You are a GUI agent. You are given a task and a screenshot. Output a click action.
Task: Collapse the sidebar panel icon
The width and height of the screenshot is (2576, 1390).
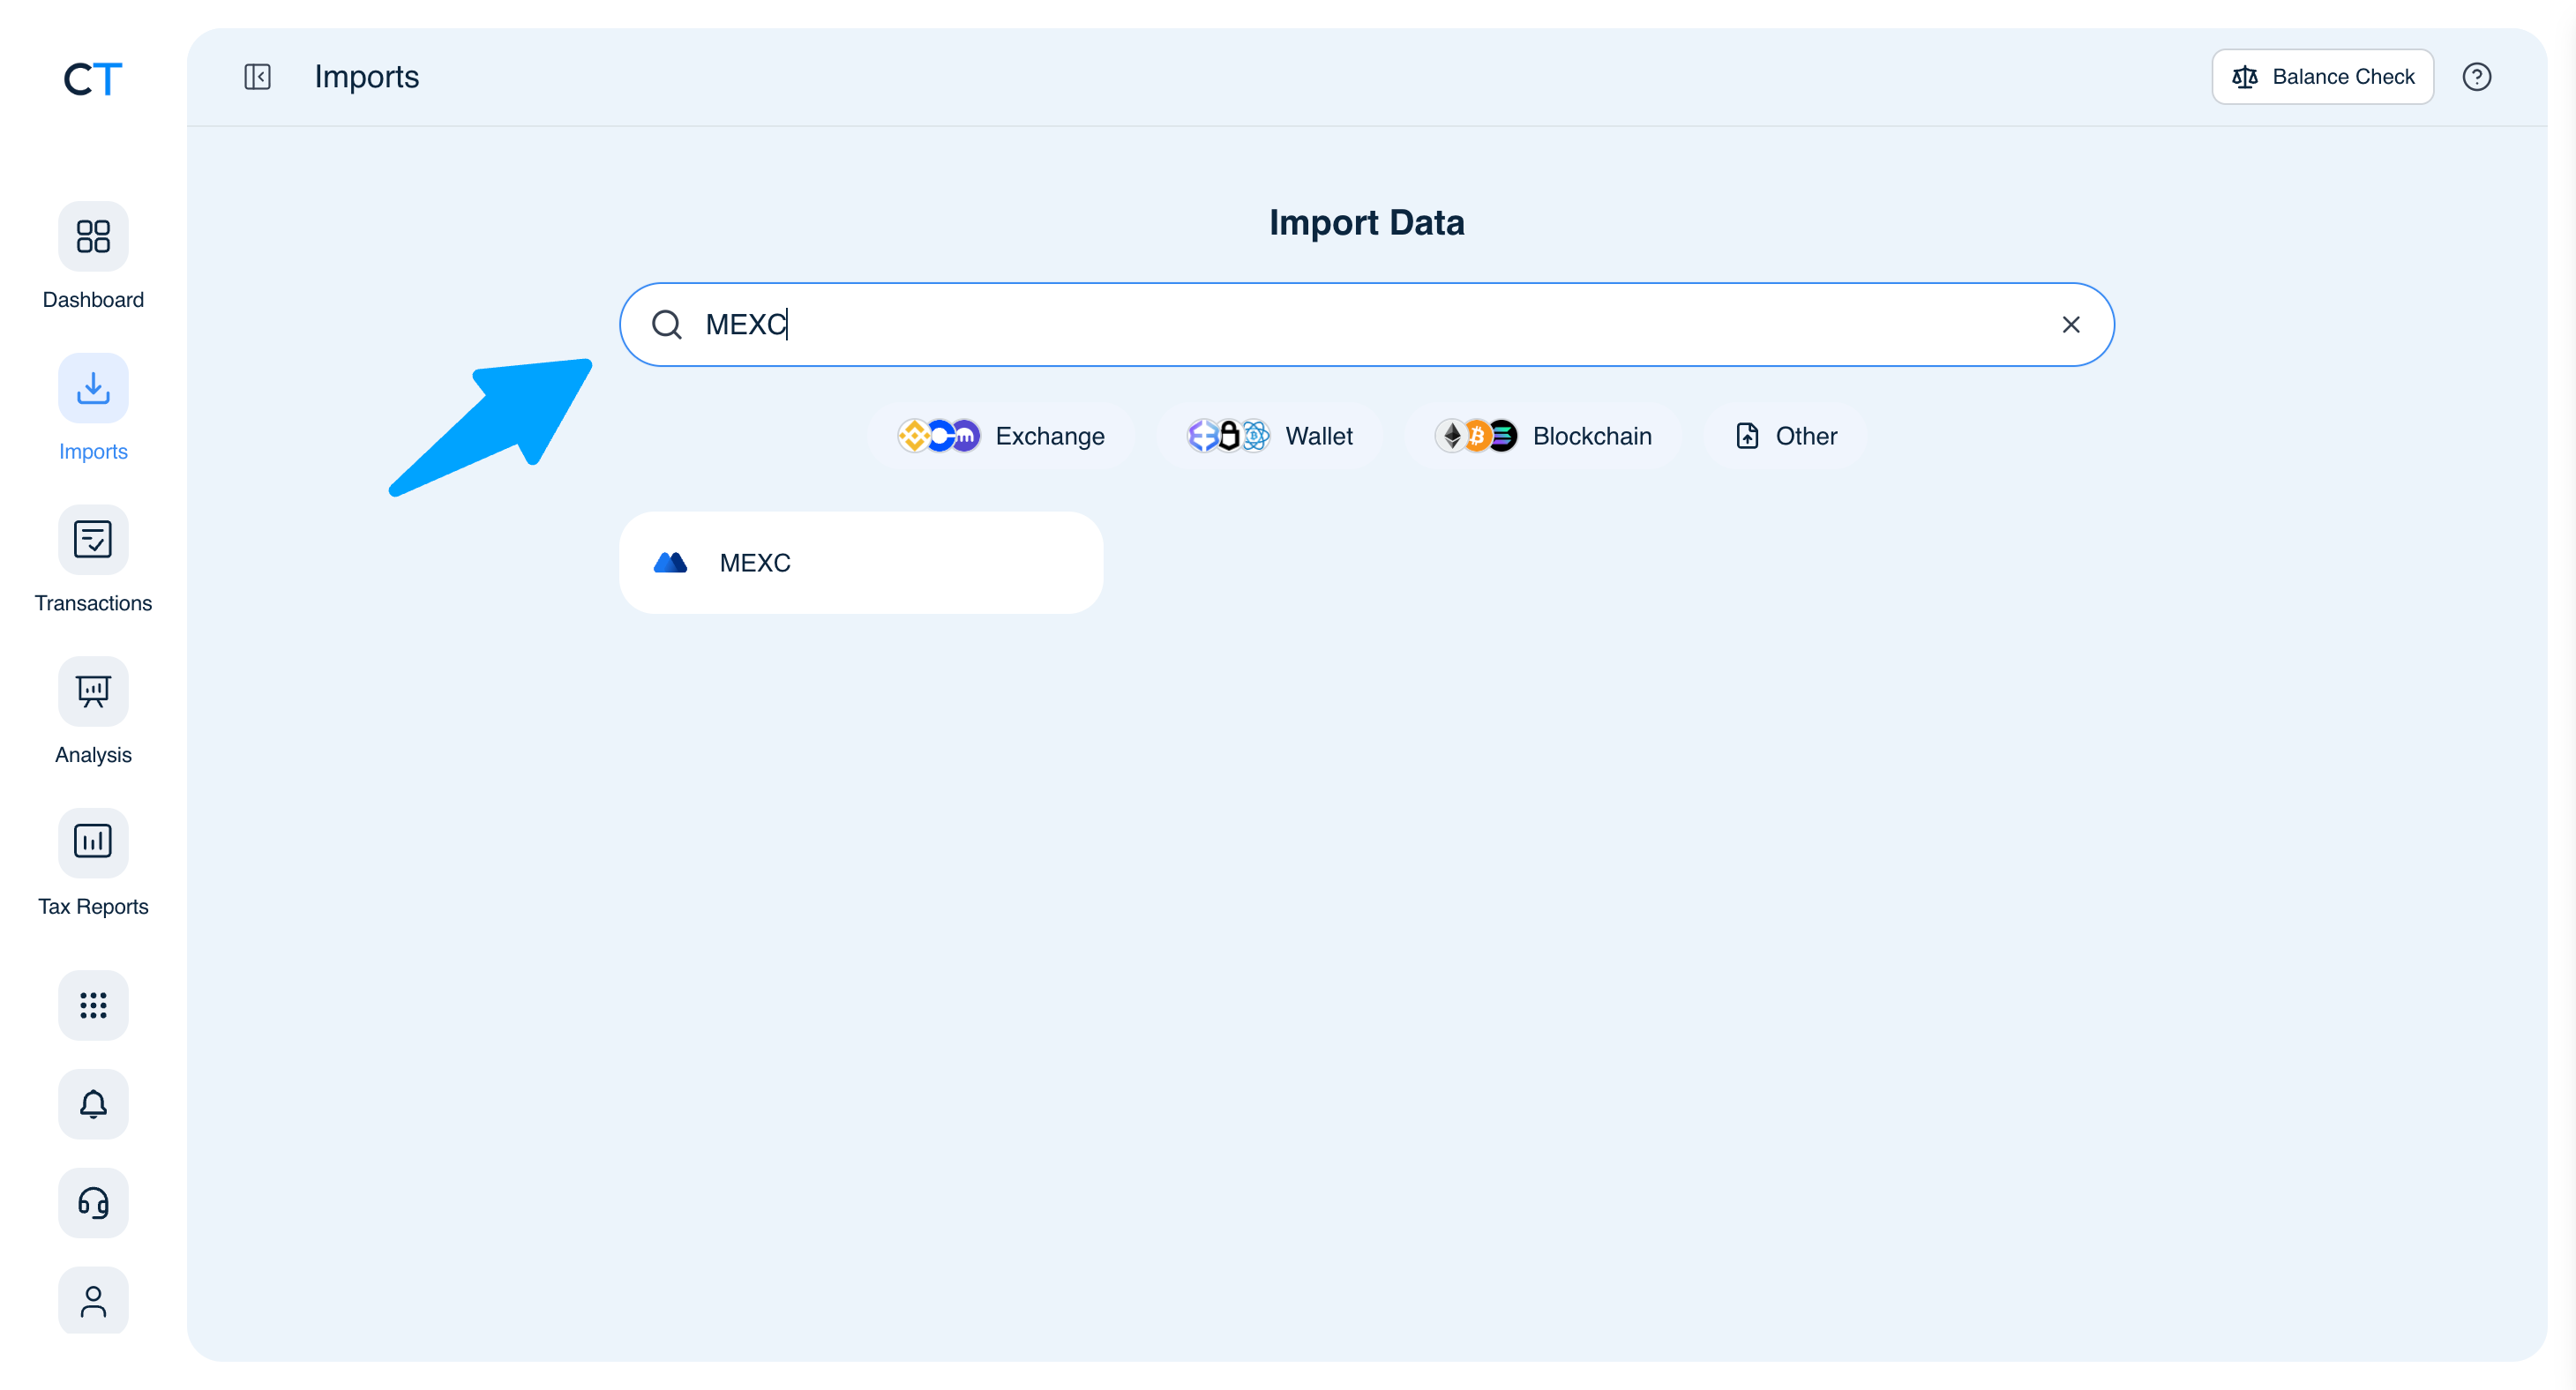pyautogui.click(x=257, y=77)
